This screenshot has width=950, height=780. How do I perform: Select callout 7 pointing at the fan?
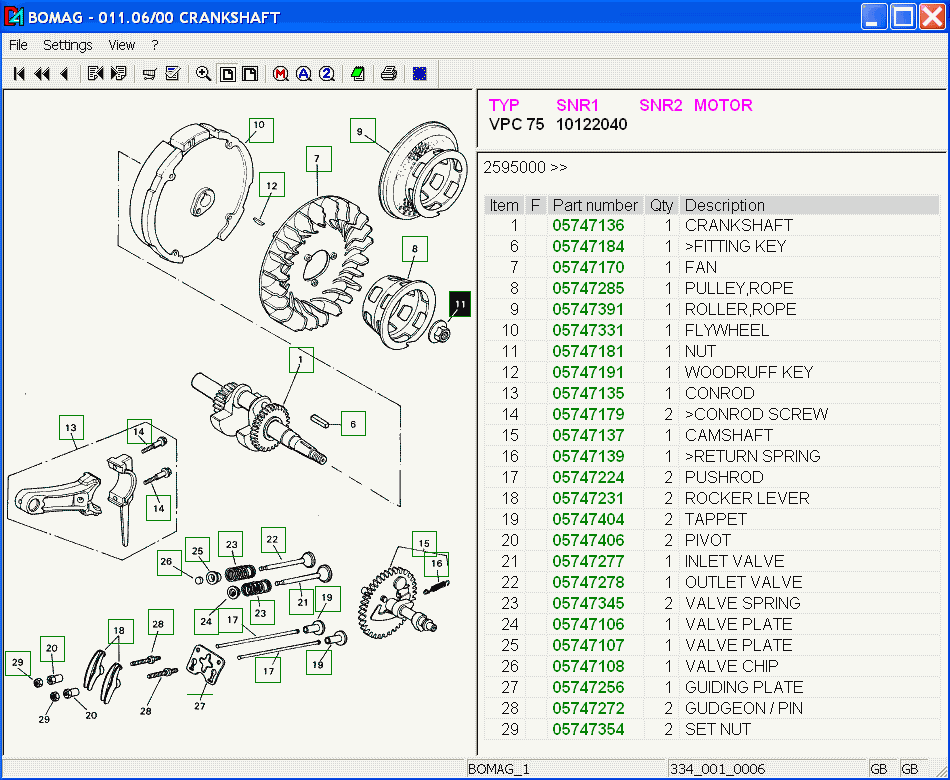point(319,159)
